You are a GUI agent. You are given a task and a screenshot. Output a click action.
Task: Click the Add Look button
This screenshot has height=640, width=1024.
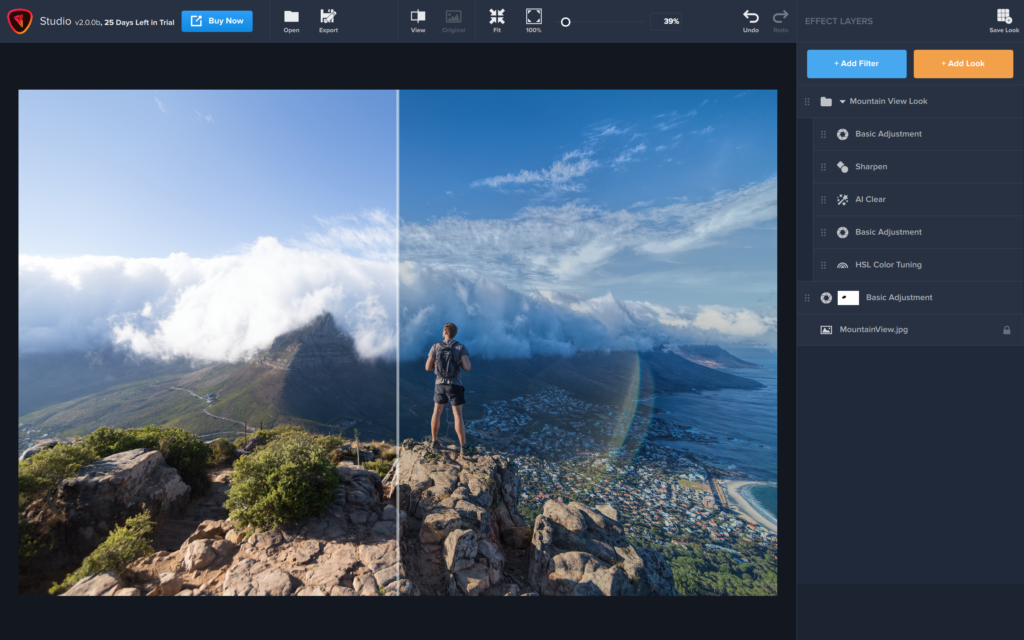click(x=963, y=63)
